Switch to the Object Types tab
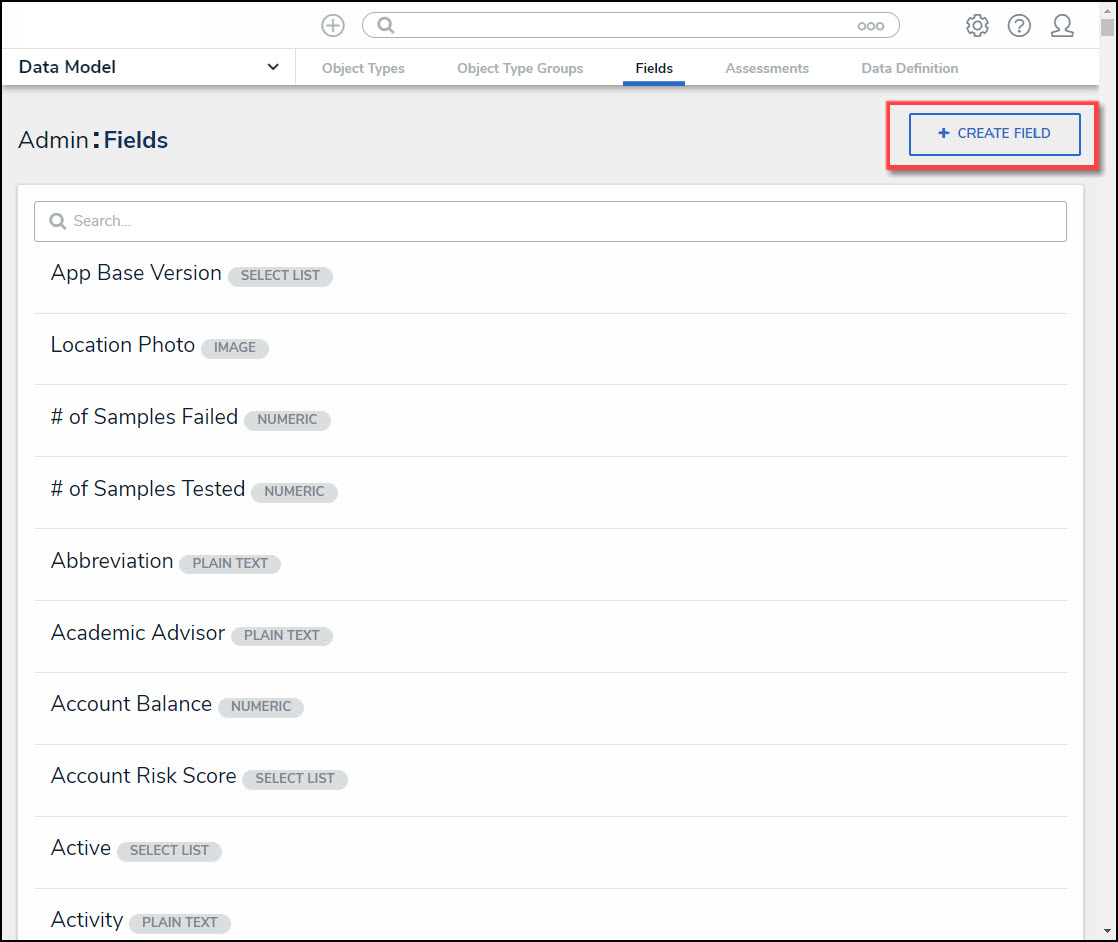 (363, 68)
